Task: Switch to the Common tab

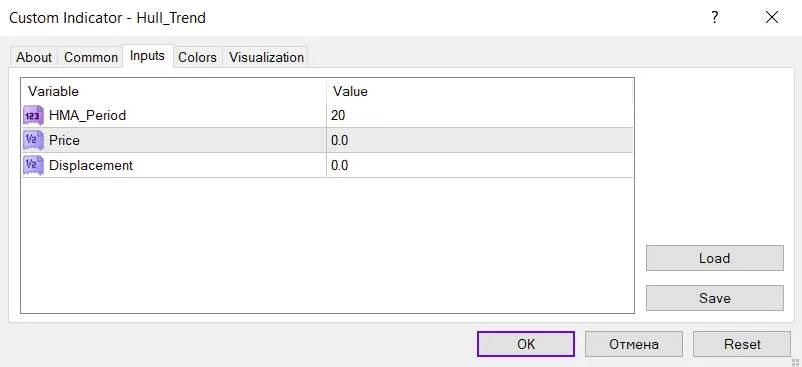Action: [91, 57]
